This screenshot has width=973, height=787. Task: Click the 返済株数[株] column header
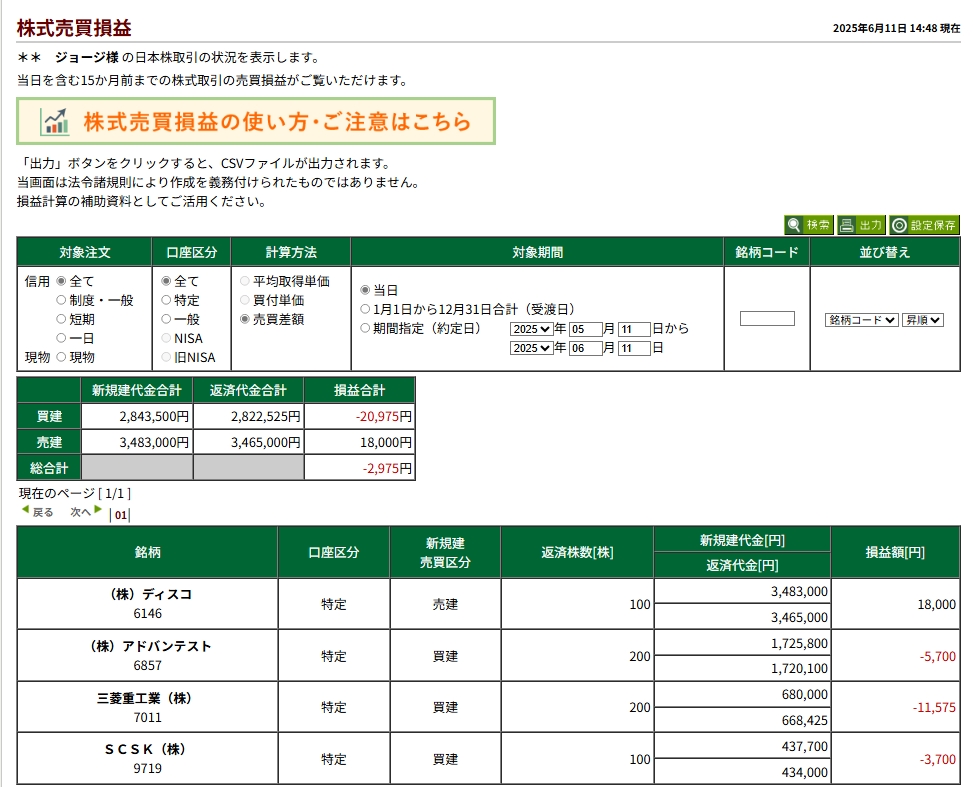[x=577, y=552]
